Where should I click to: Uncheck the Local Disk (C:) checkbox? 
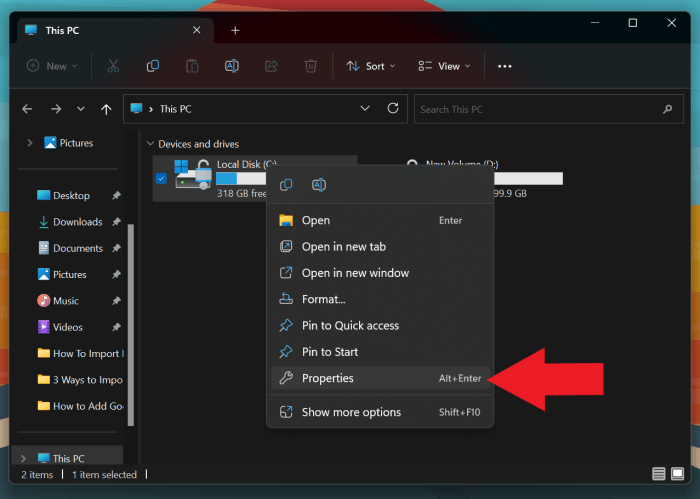coord(162,178)
